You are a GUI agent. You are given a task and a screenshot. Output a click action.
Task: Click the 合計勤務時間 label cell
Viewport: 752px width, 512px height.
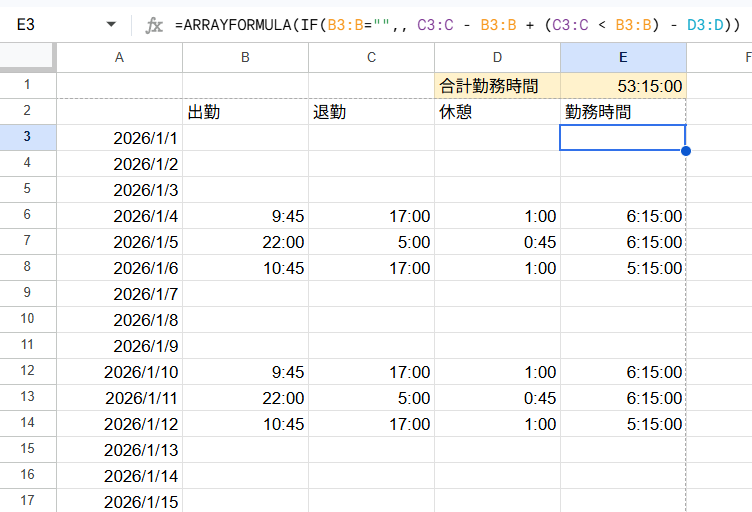[497, 86]
